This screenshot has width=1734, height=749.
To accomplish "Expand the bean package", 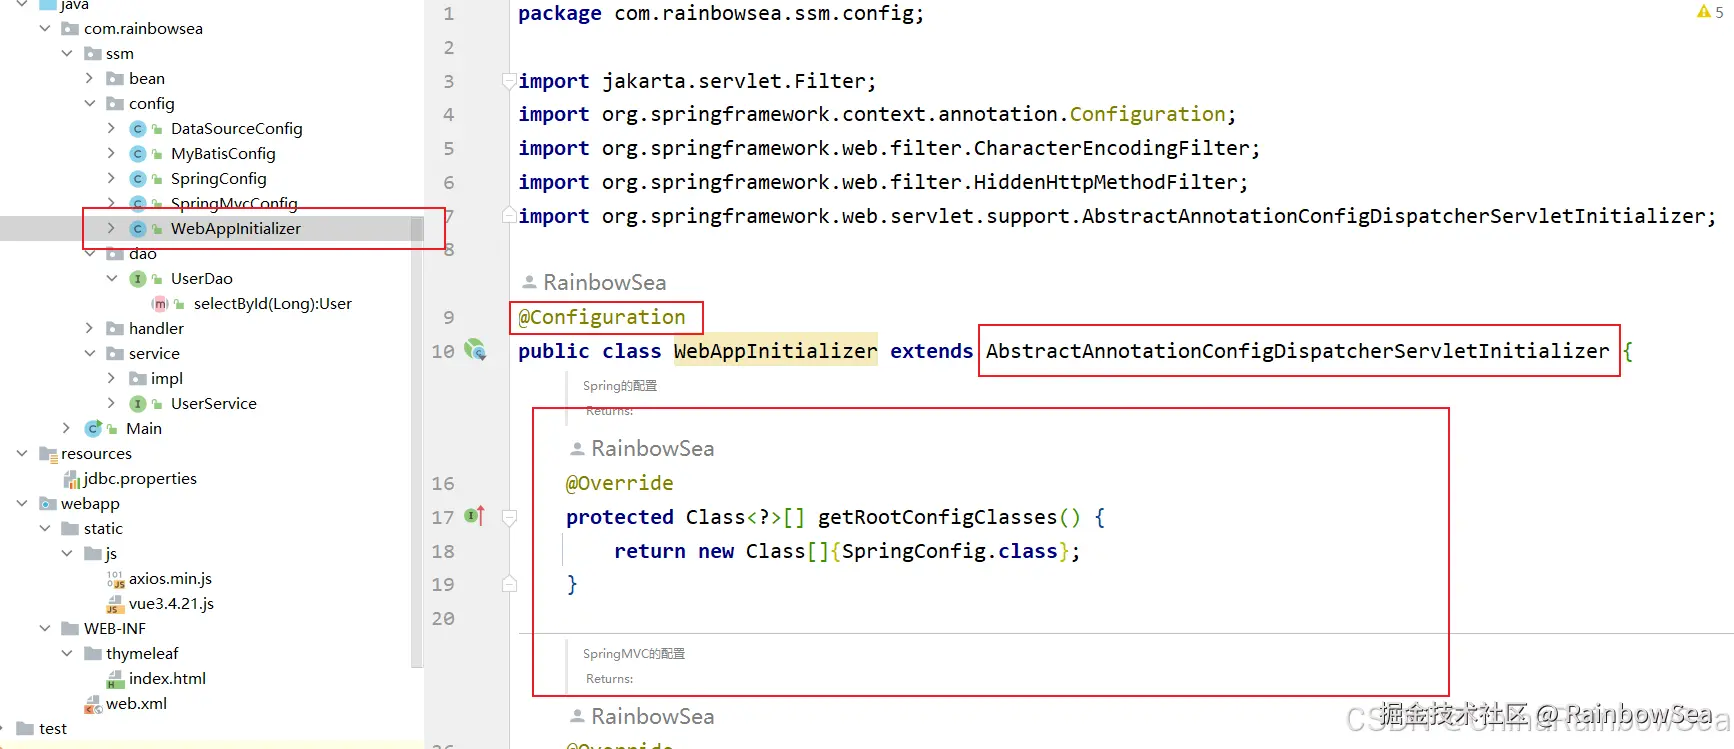I will [89, 78].
